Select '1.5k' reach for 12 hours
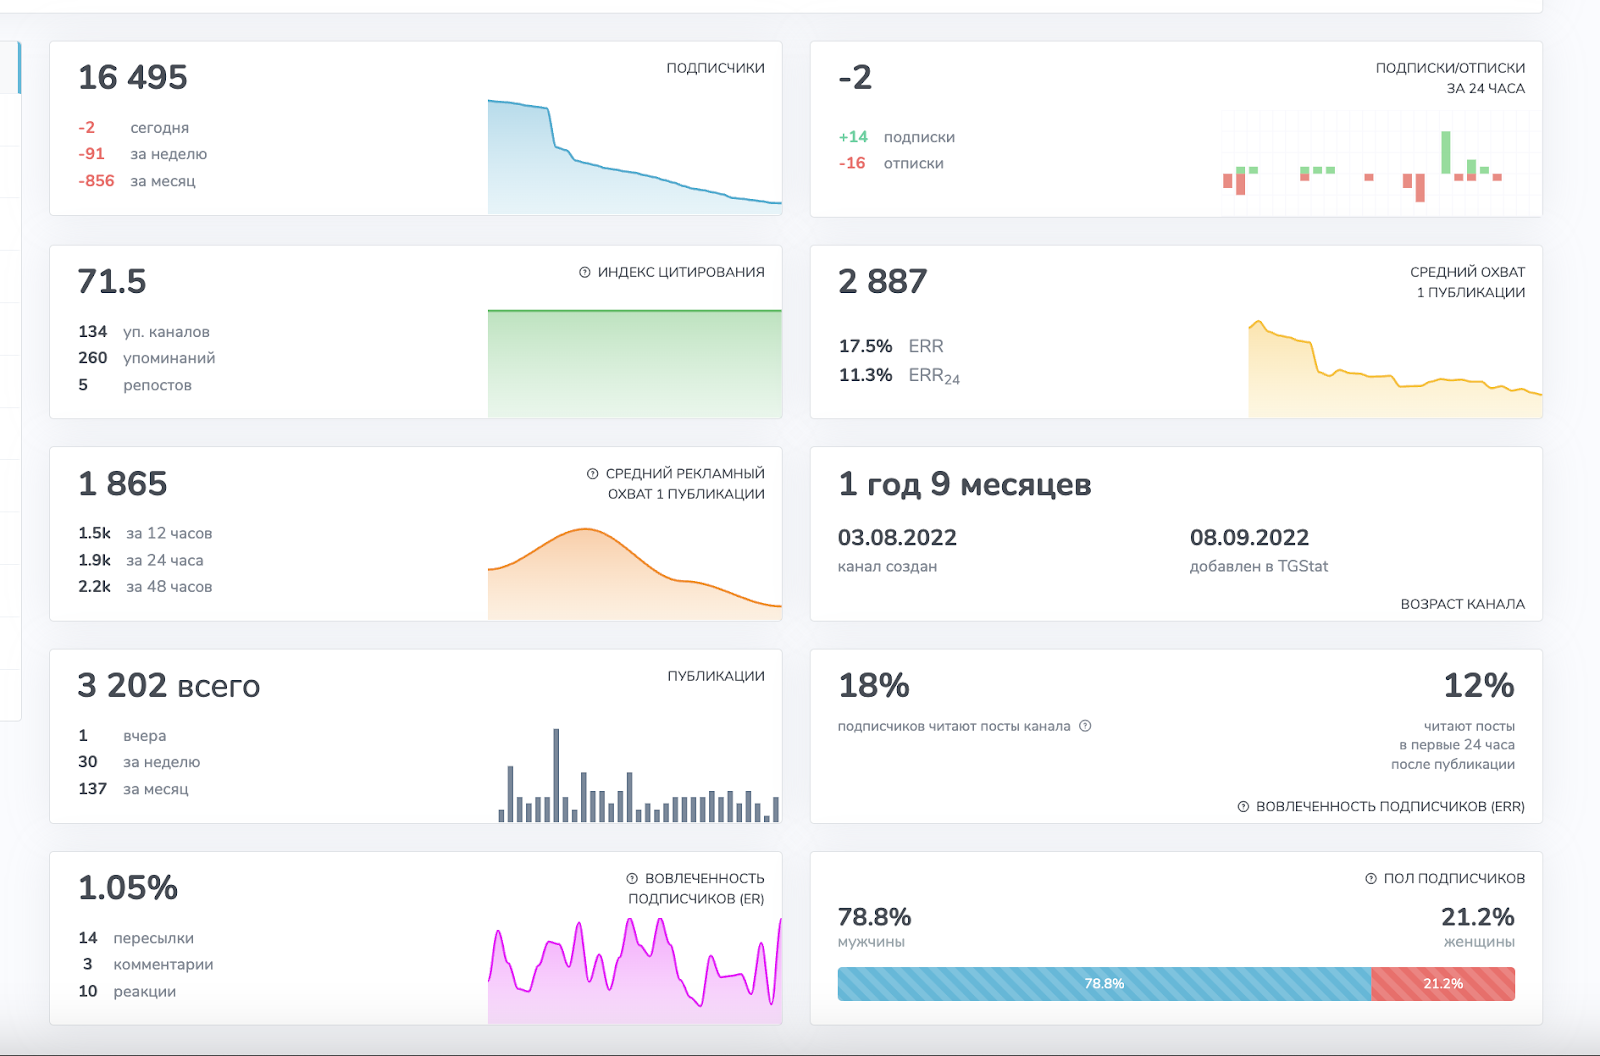This screenshot has width=1600, height=1056. coord(94,533)
